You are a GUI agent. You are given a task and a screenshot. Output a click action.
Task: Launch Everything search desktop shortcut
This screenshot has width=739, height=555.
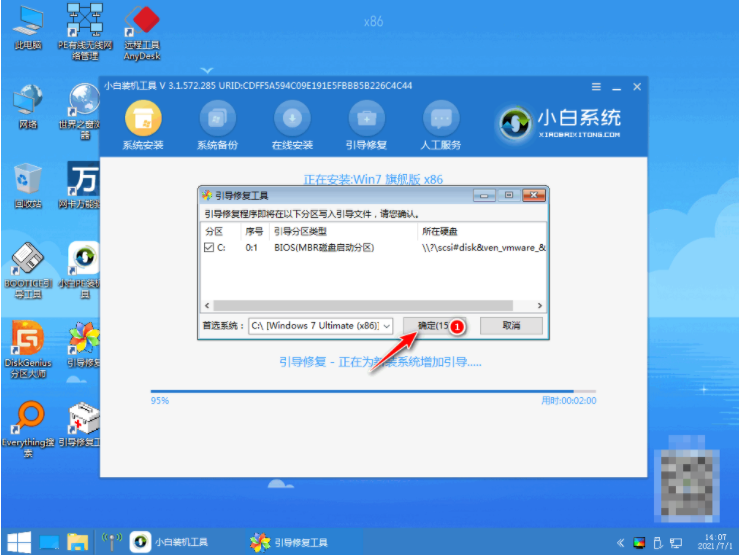[x=27, y=418]
